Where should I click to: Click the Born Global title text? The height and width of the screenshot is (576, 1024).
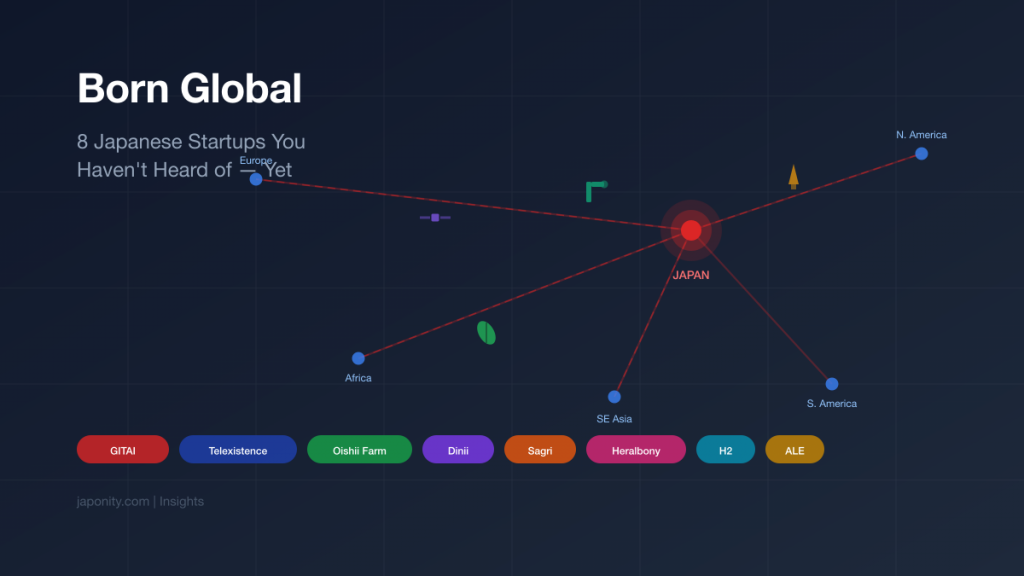[190, 88]
